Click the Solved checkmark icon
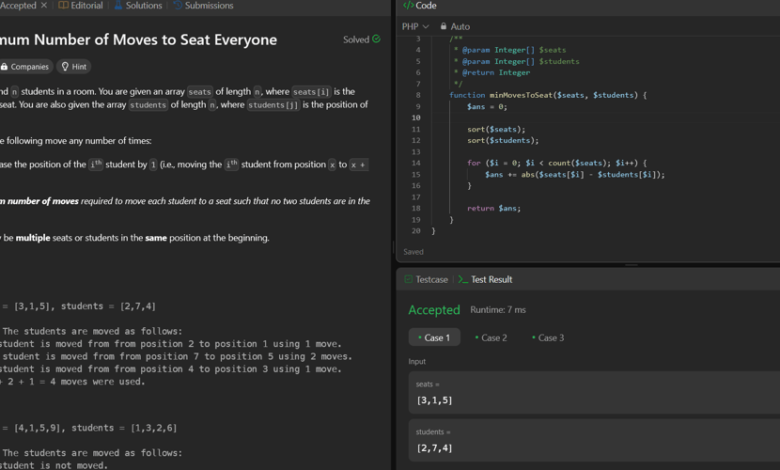The width and height of the screenshot is (780, 470). coord(376,39)
